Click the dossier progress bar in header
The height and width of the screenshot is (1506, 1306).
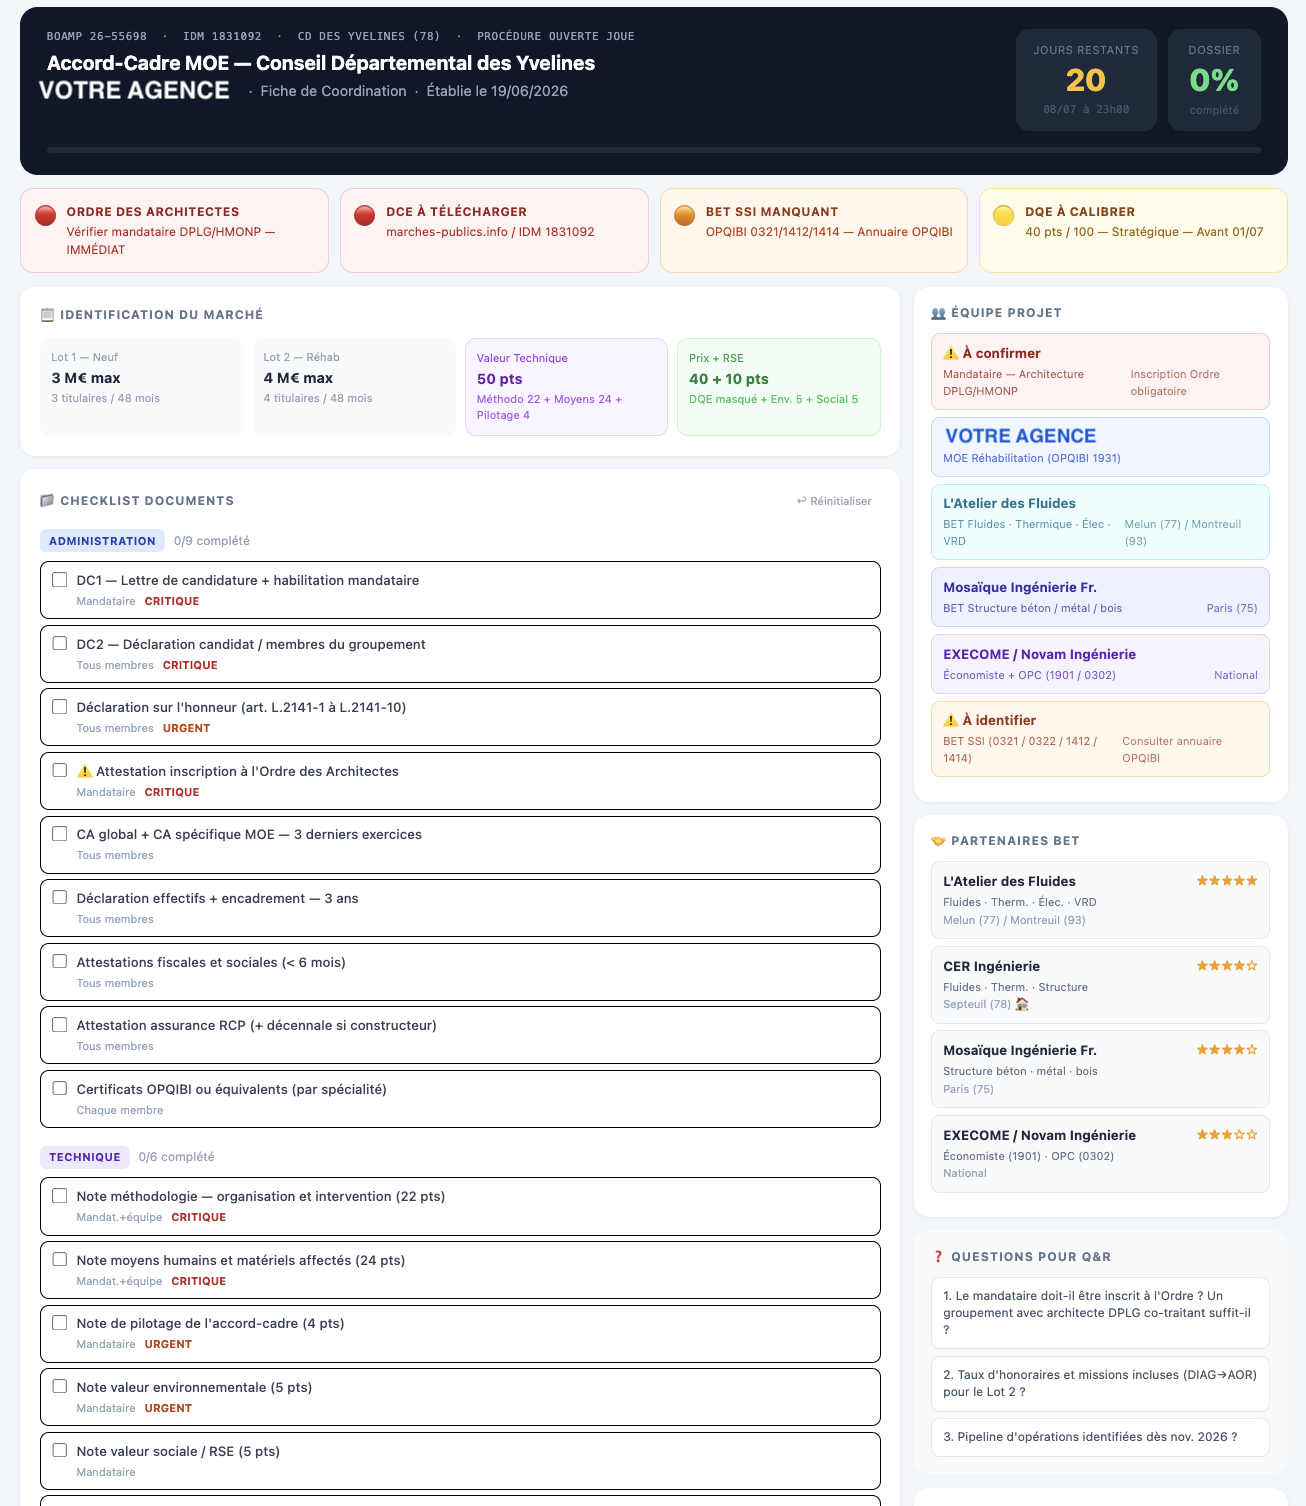[x=654, y=150]
